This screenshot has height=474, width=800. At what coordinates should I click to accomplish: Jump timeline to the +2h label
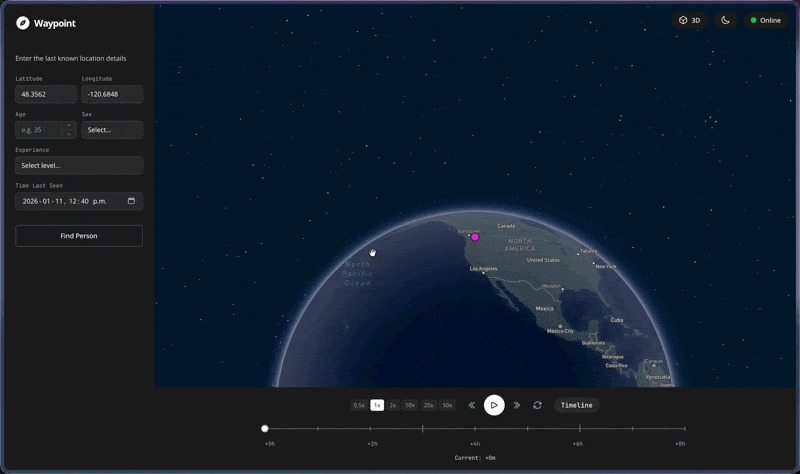pos(372,444)
